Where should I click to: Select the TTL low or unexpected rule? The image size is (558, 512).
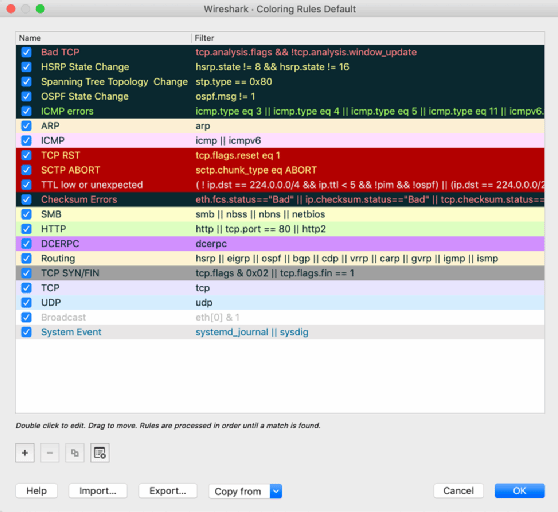click(92, 185)
